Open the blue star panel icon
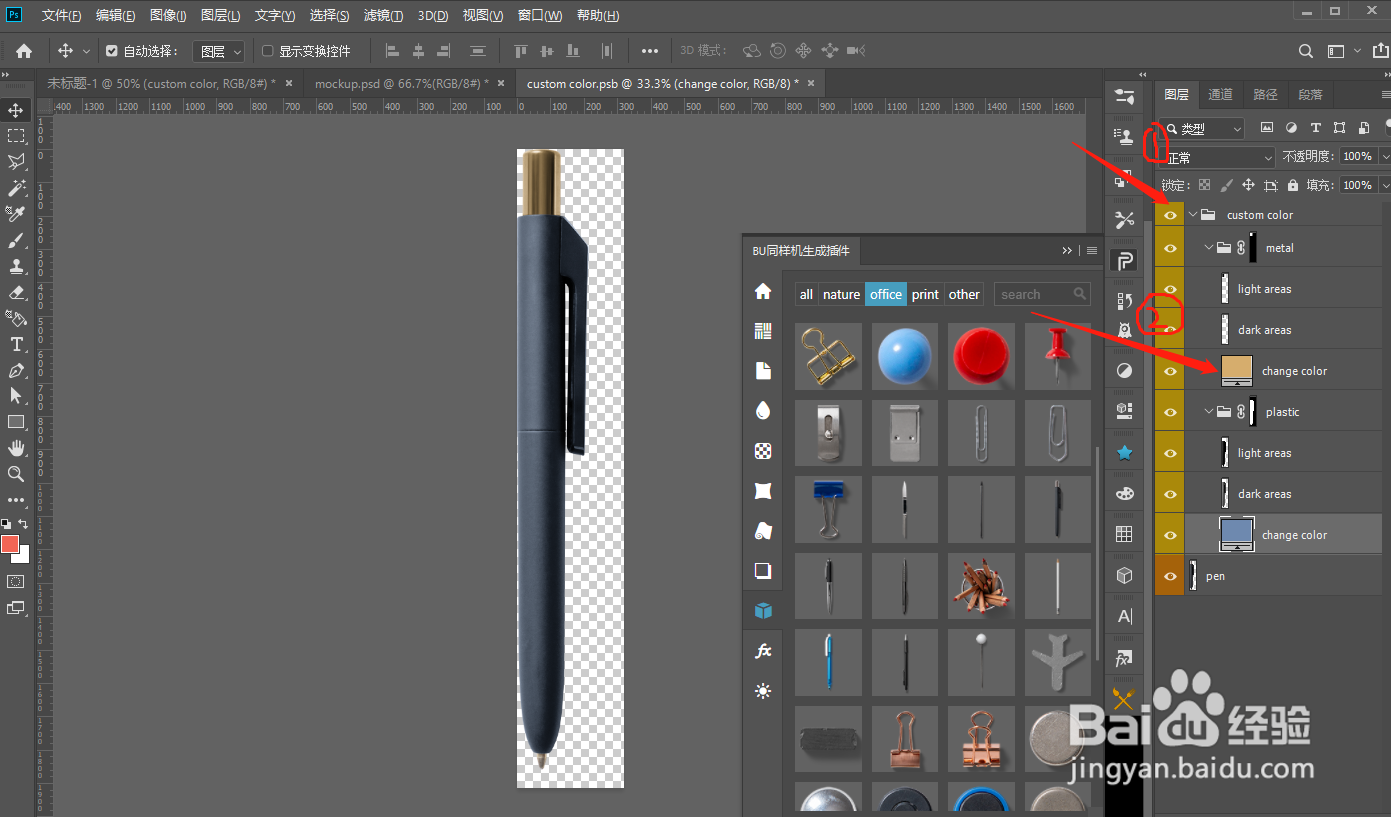This screenshot has width=1391, height=817. pos(1124,453)
